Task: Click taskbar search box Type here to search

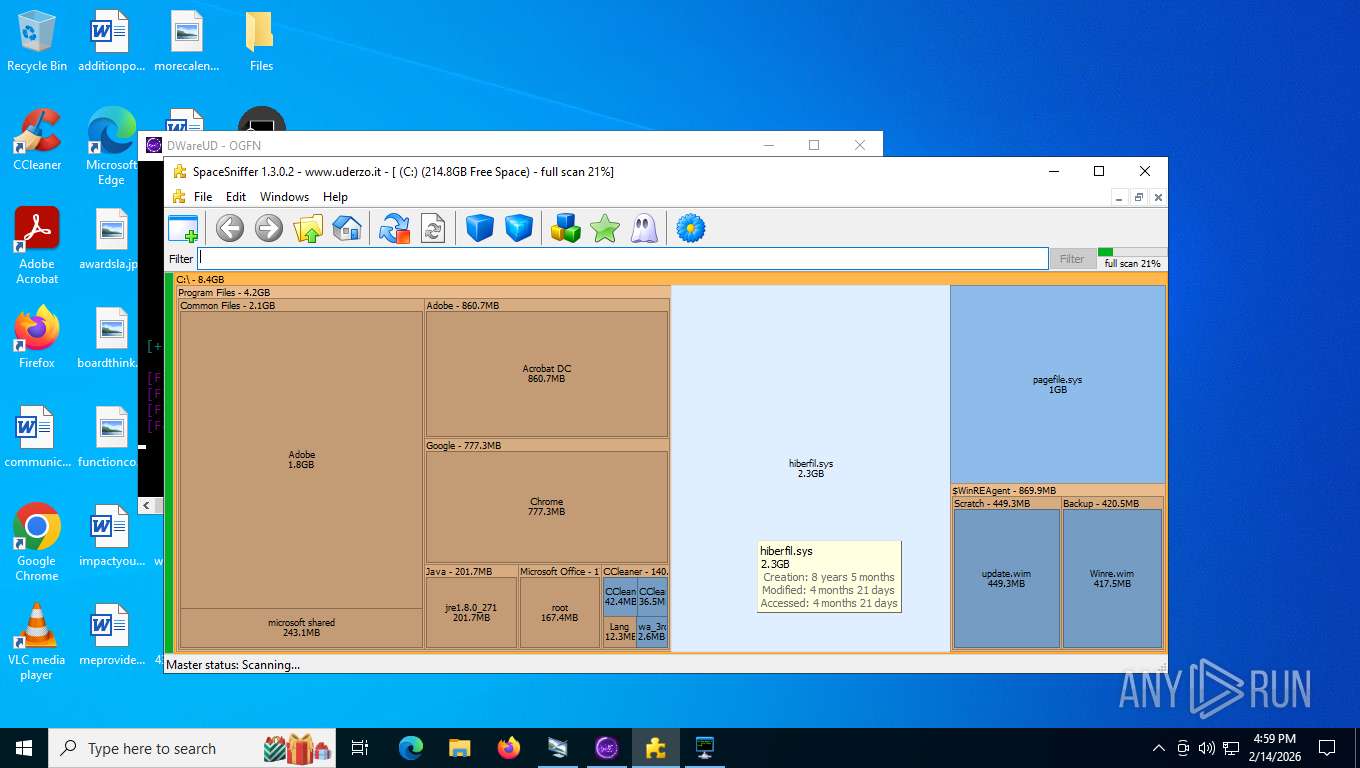Action: (x=194, y=748)
